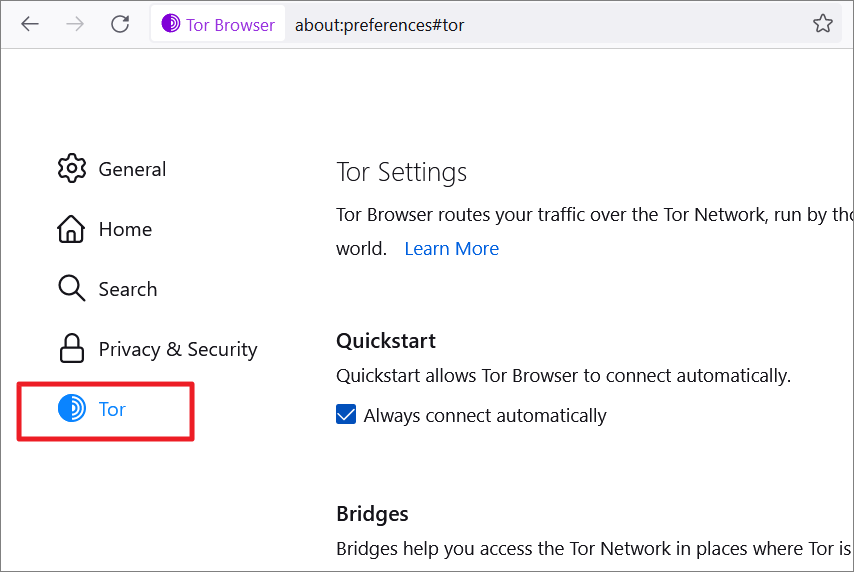Click the Home house icon
Image resolution: width=854 pixels, height=572 pixels.
[71, 229]
